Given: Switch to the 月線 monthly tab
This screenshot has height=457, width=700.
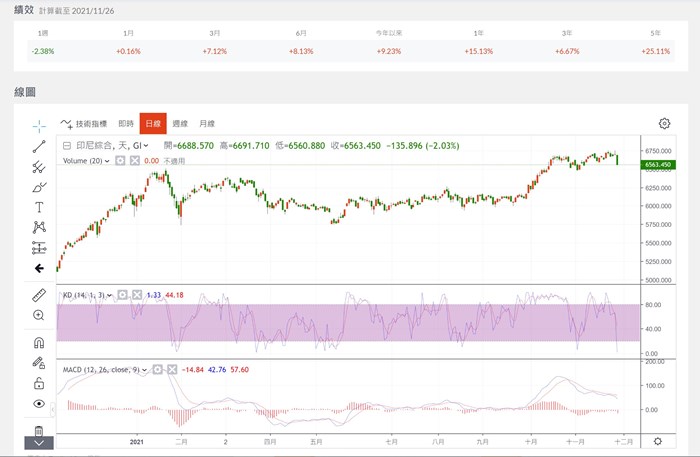Looking at the screenshot, I should 206,124.
